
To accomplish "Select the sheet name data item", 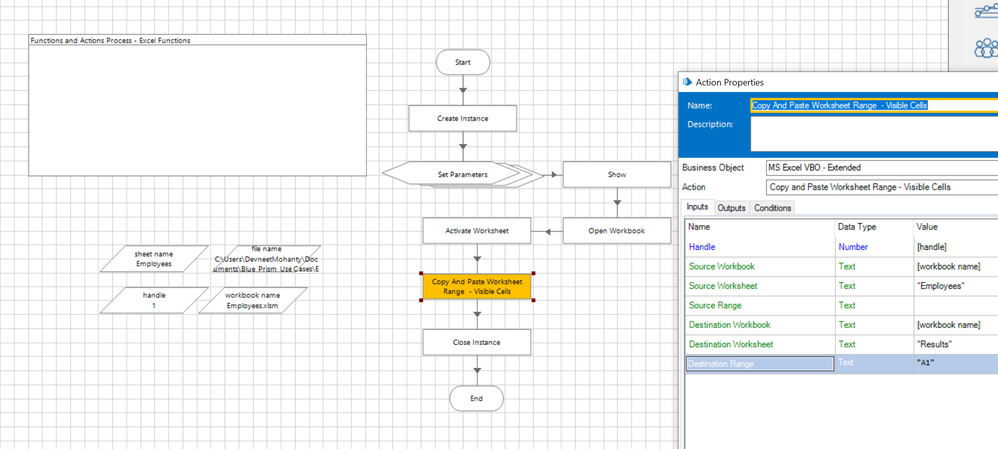I will coord(154,259).
